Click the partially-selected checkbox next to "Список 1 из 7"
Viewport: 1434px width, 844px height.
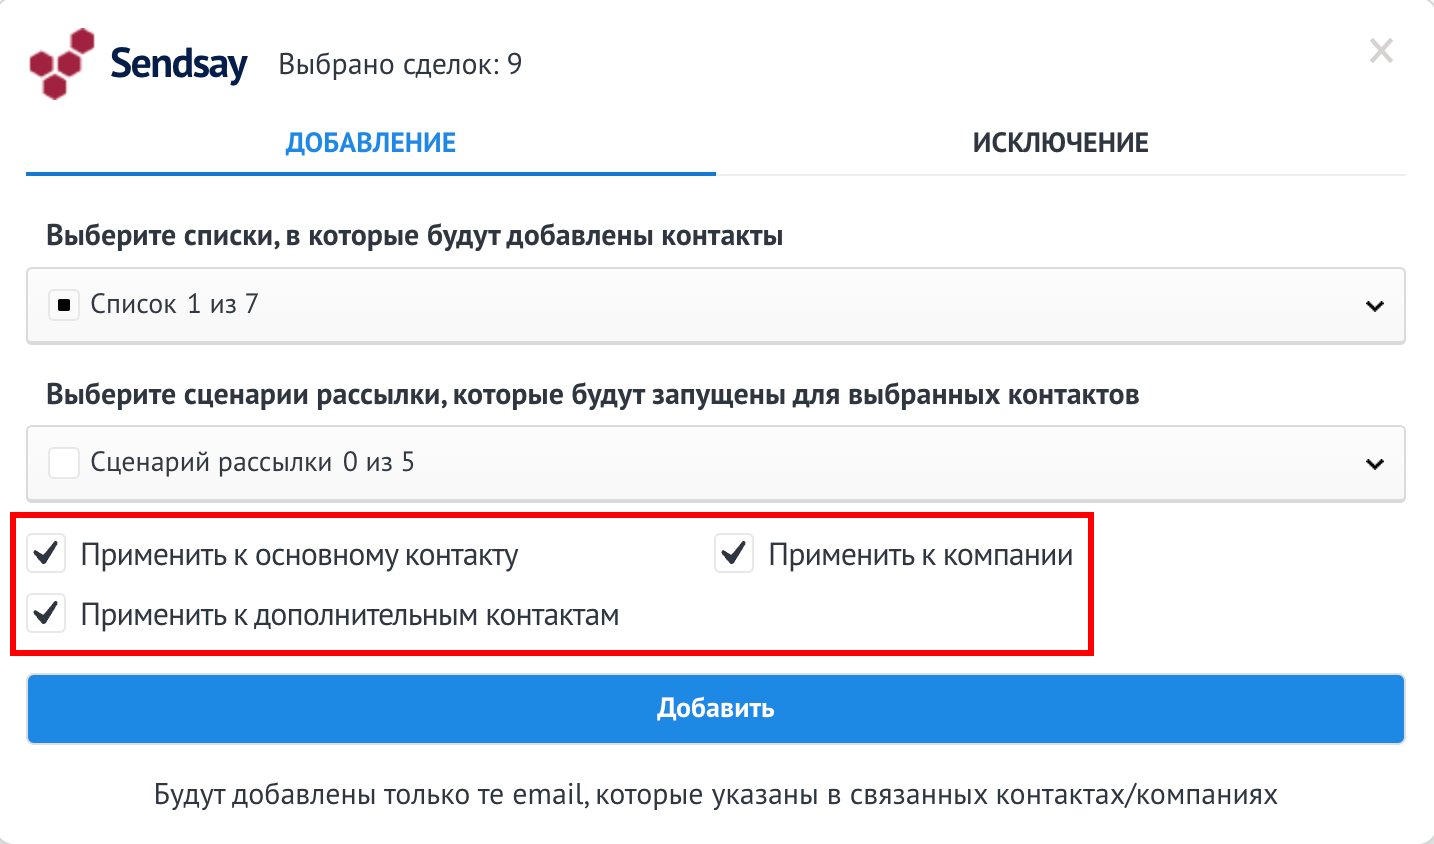(64, 305)
